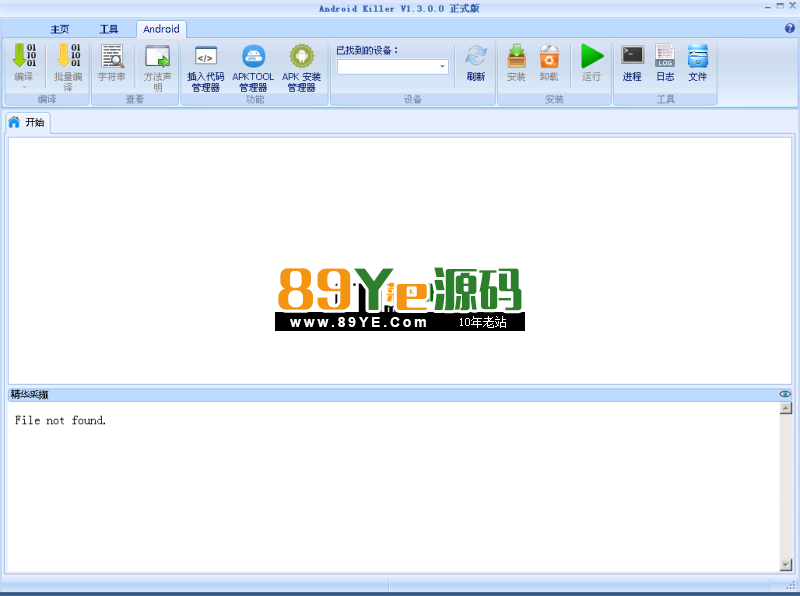
Task: Click the 功能 ribbon group label
Action: 255,100
